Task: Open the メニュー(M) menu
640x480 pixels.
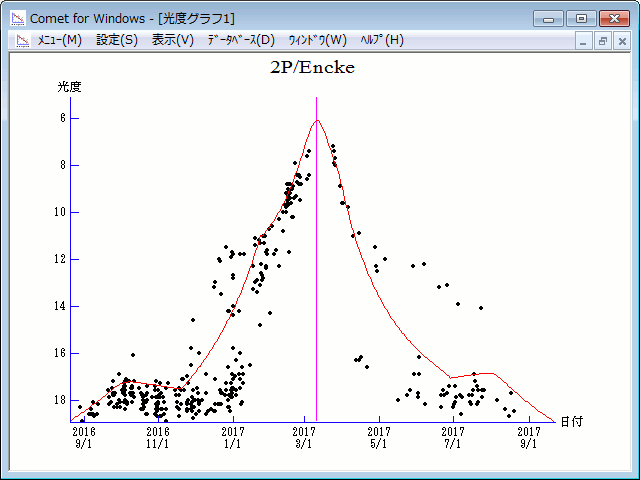Action: point(60,40)
